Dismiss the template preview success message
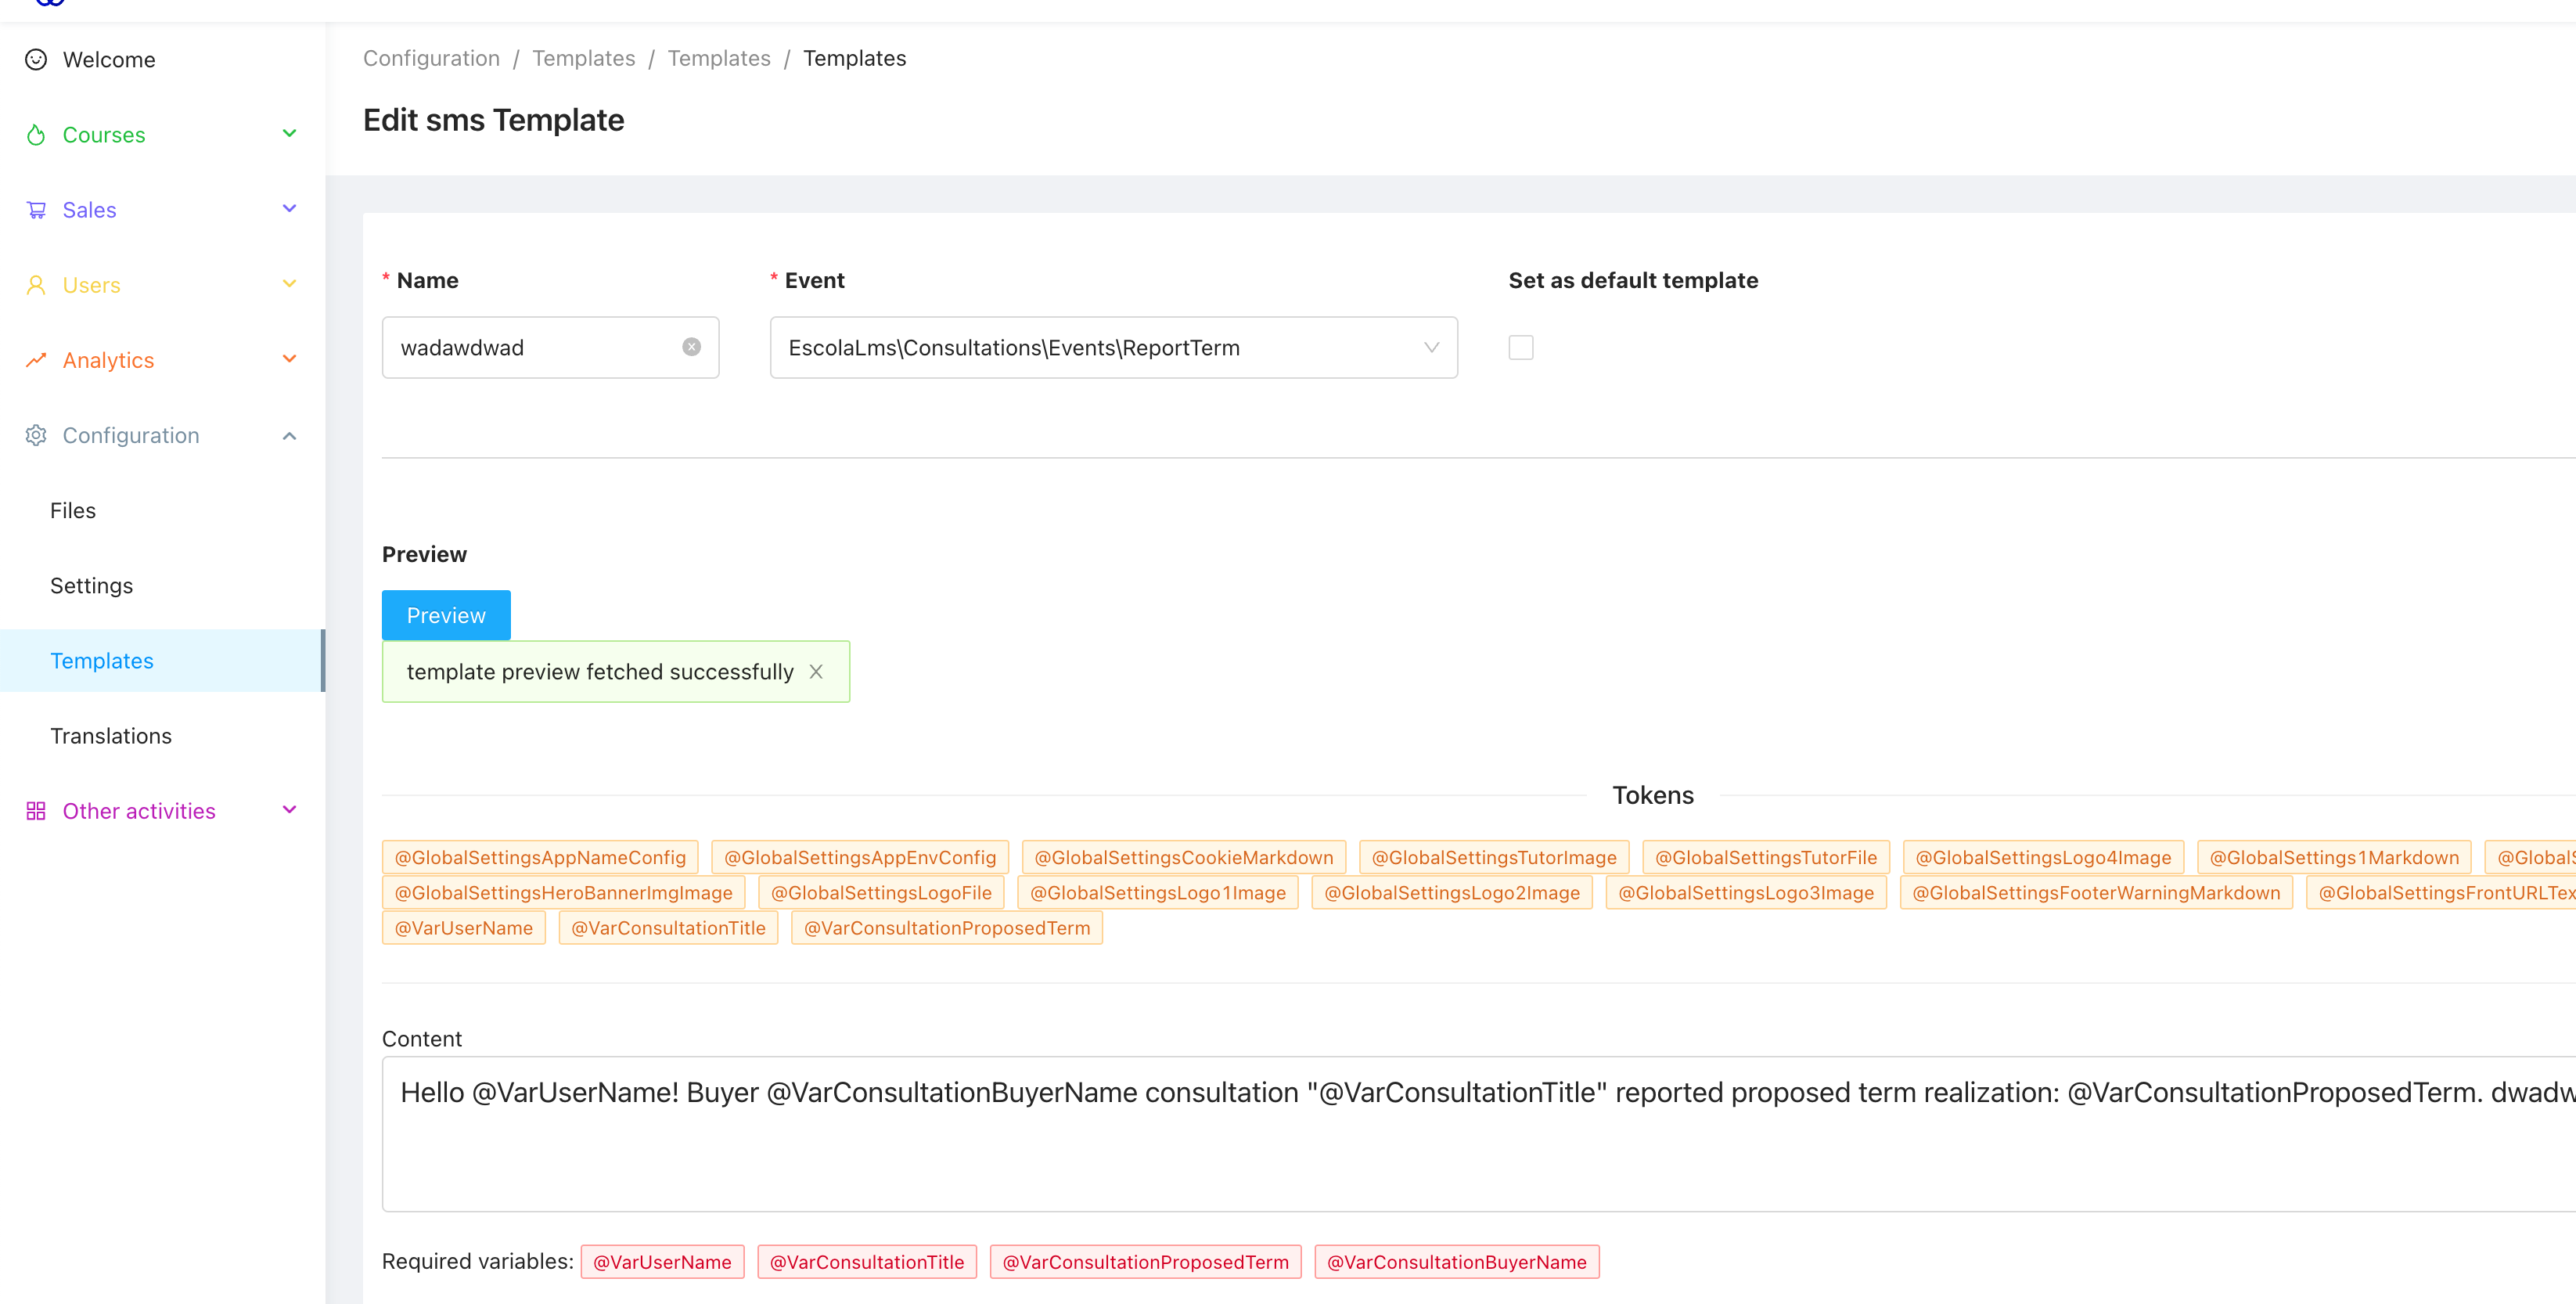2576x1304 pixels. [816, 671]
